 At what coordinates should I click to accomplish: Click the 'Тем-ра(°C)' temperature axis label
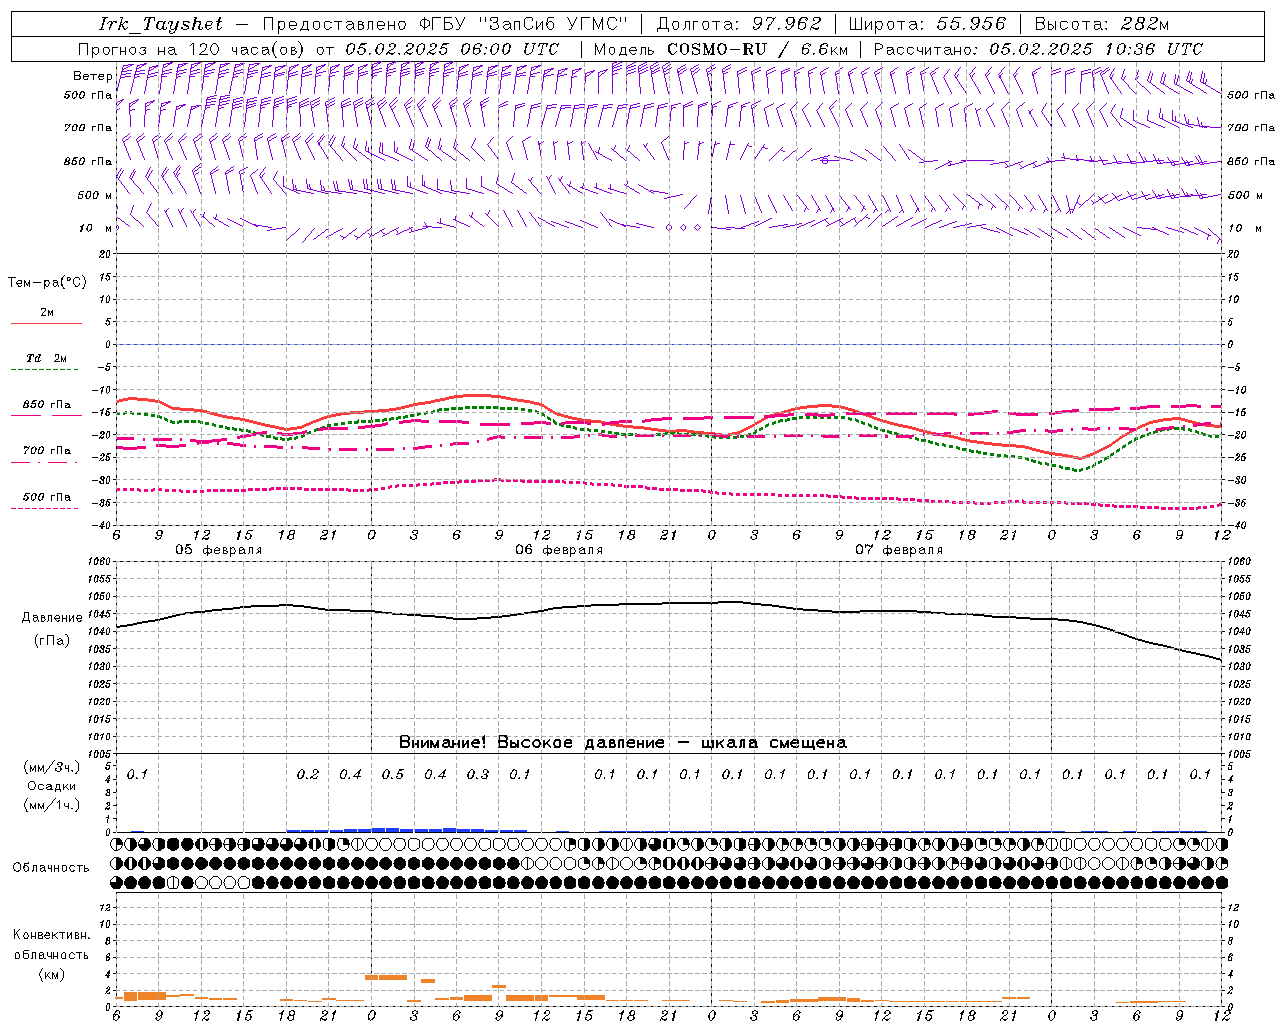coord(47,283)
